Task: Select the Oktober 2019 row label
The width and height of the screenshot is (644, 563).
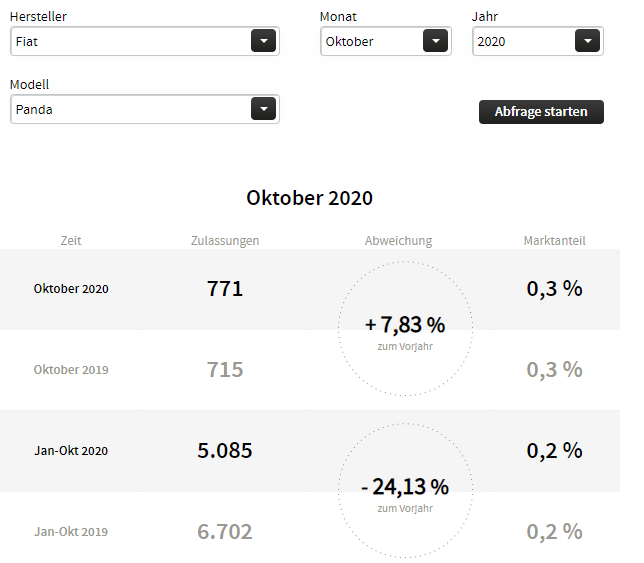Action: [x=71, y=370]
